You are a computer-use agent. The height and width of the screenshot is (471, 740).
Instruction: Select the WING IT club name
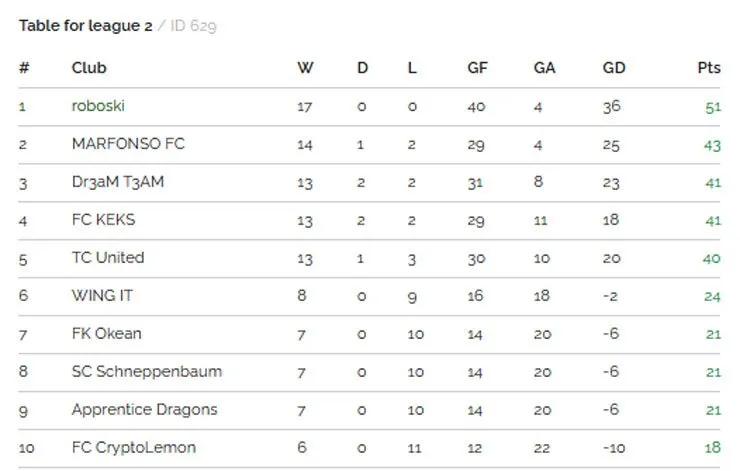[x=102, y=295]
